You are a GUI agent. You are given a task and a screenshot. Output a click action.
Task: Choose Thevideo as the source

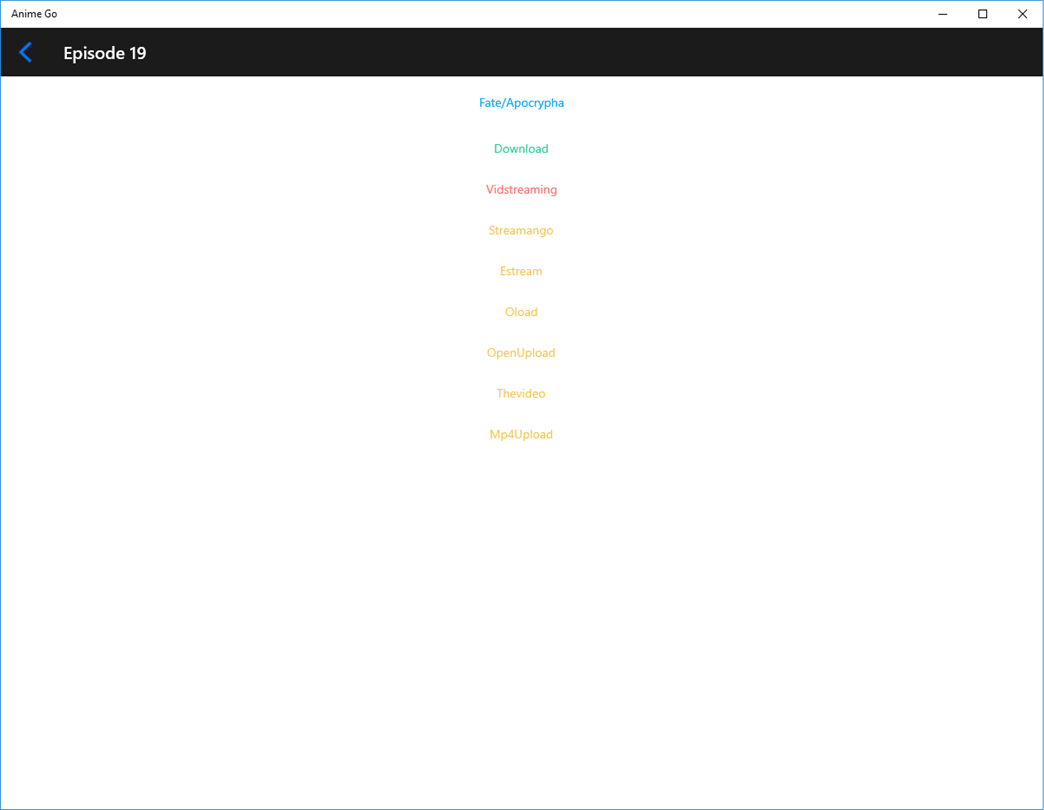521,393
